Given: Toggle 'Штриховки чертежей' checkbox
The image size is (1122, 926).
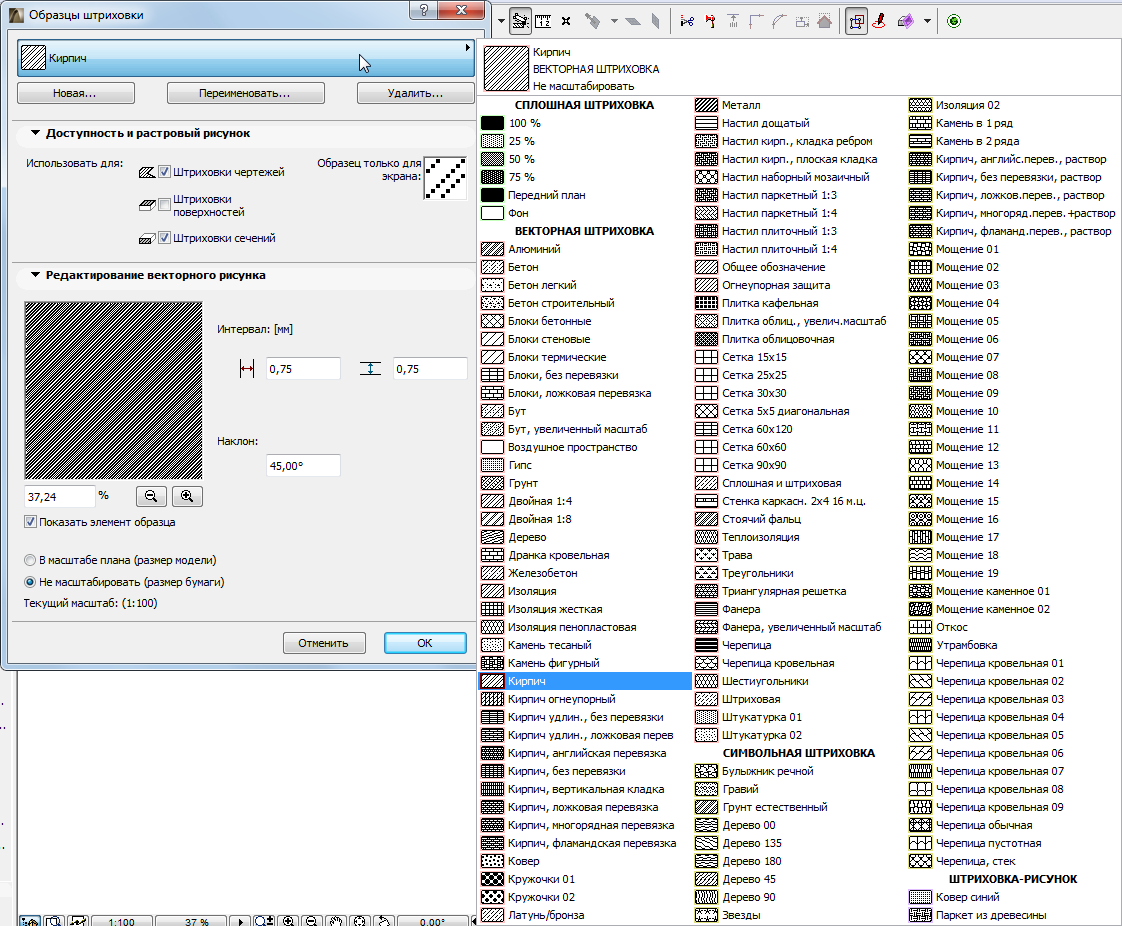Looking at the screenshot, I should pos(164,172).
